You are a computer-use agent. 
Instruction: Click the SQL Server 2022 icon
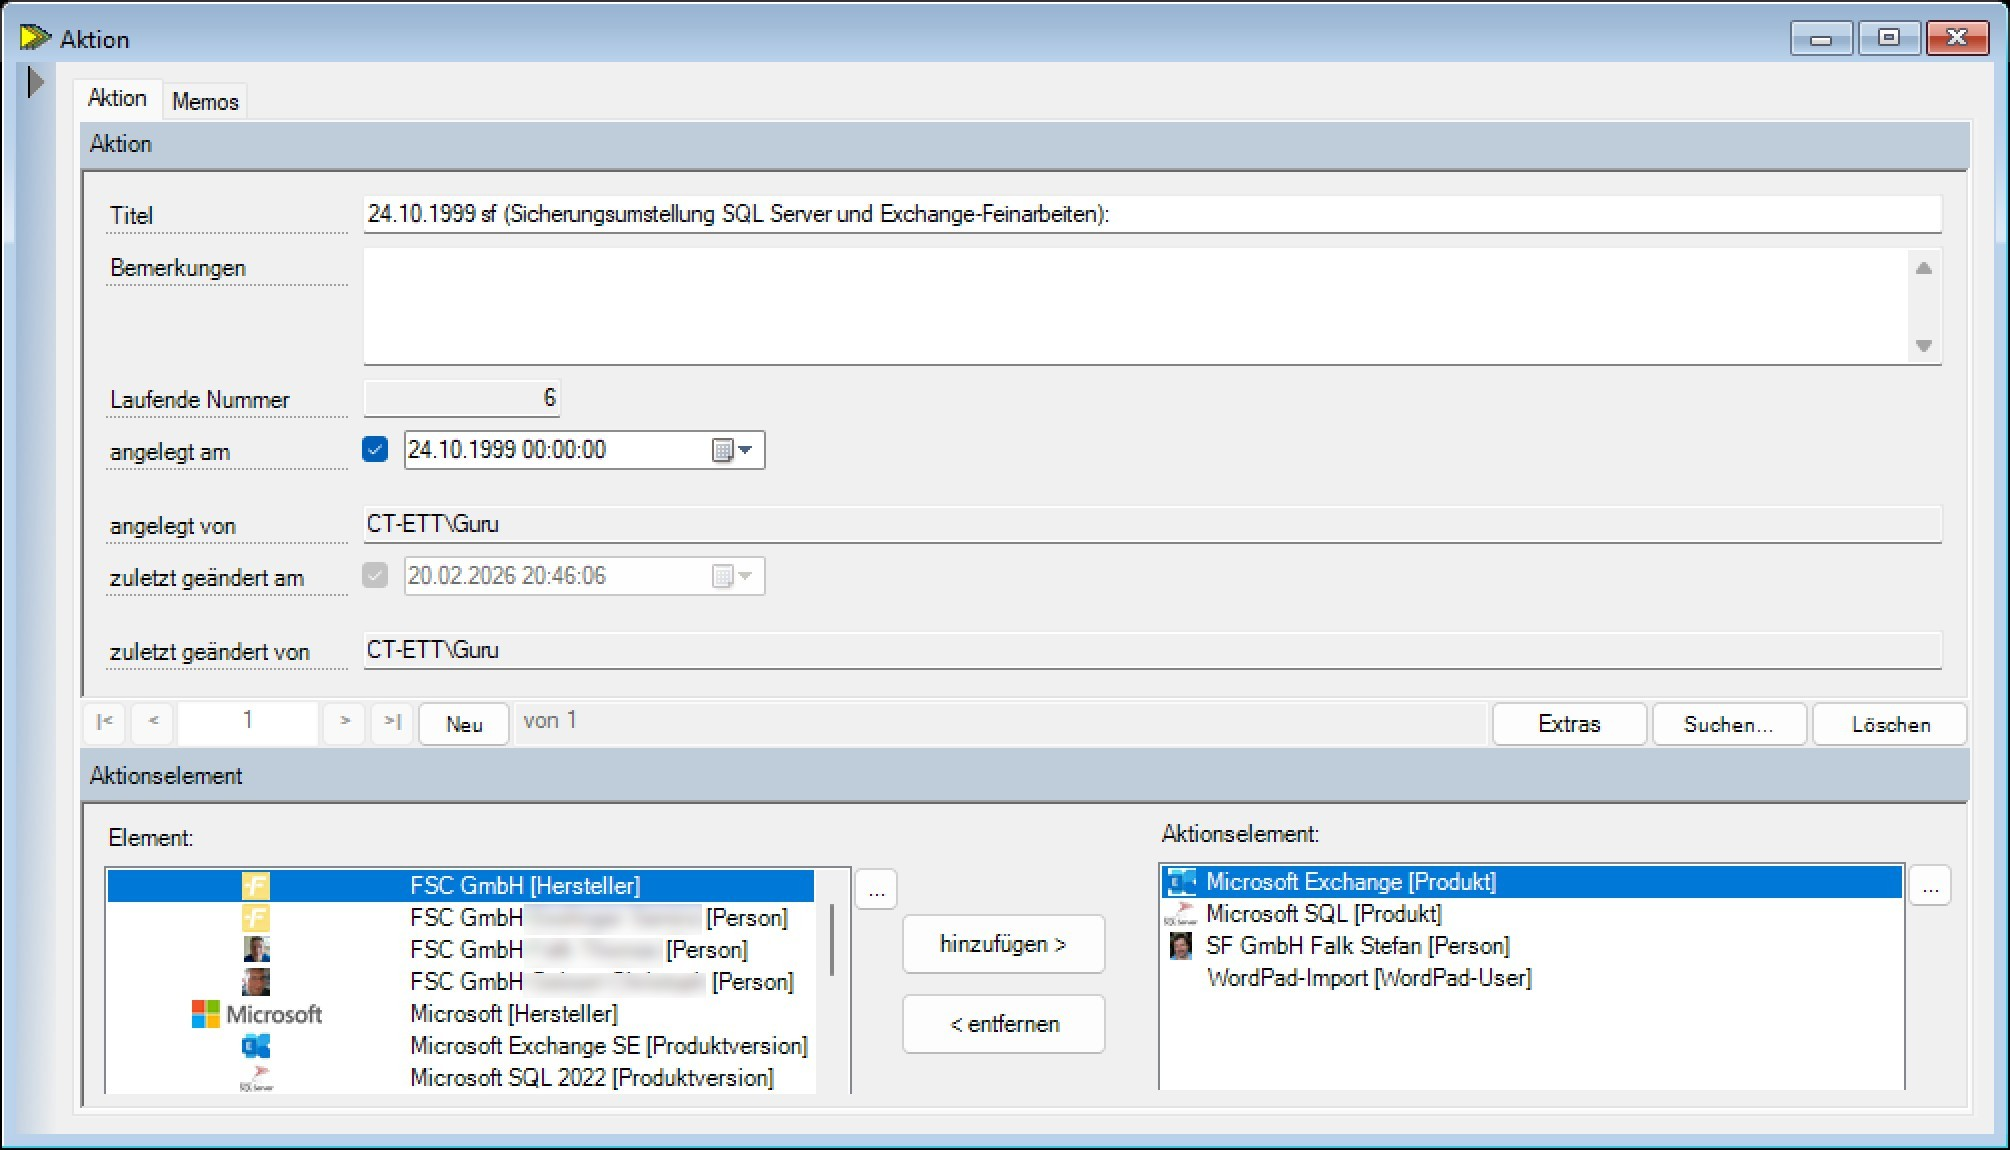click(256, 1078)
